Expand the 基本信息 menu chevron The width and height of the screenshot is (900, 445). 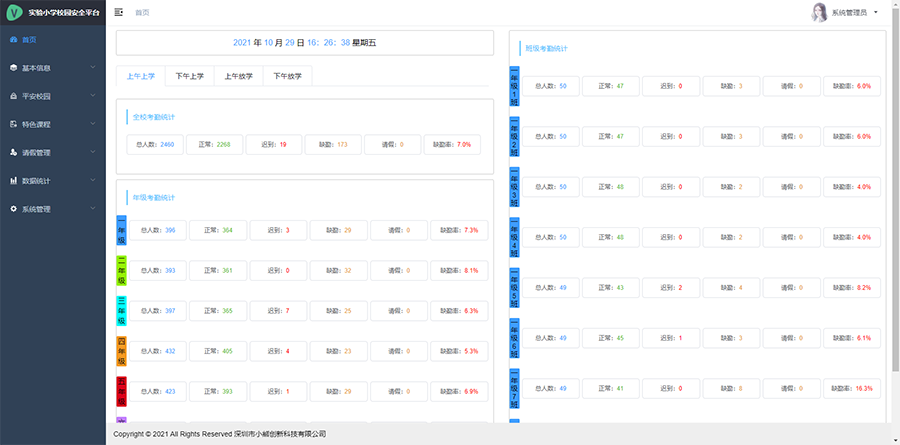tap(92, 68)
